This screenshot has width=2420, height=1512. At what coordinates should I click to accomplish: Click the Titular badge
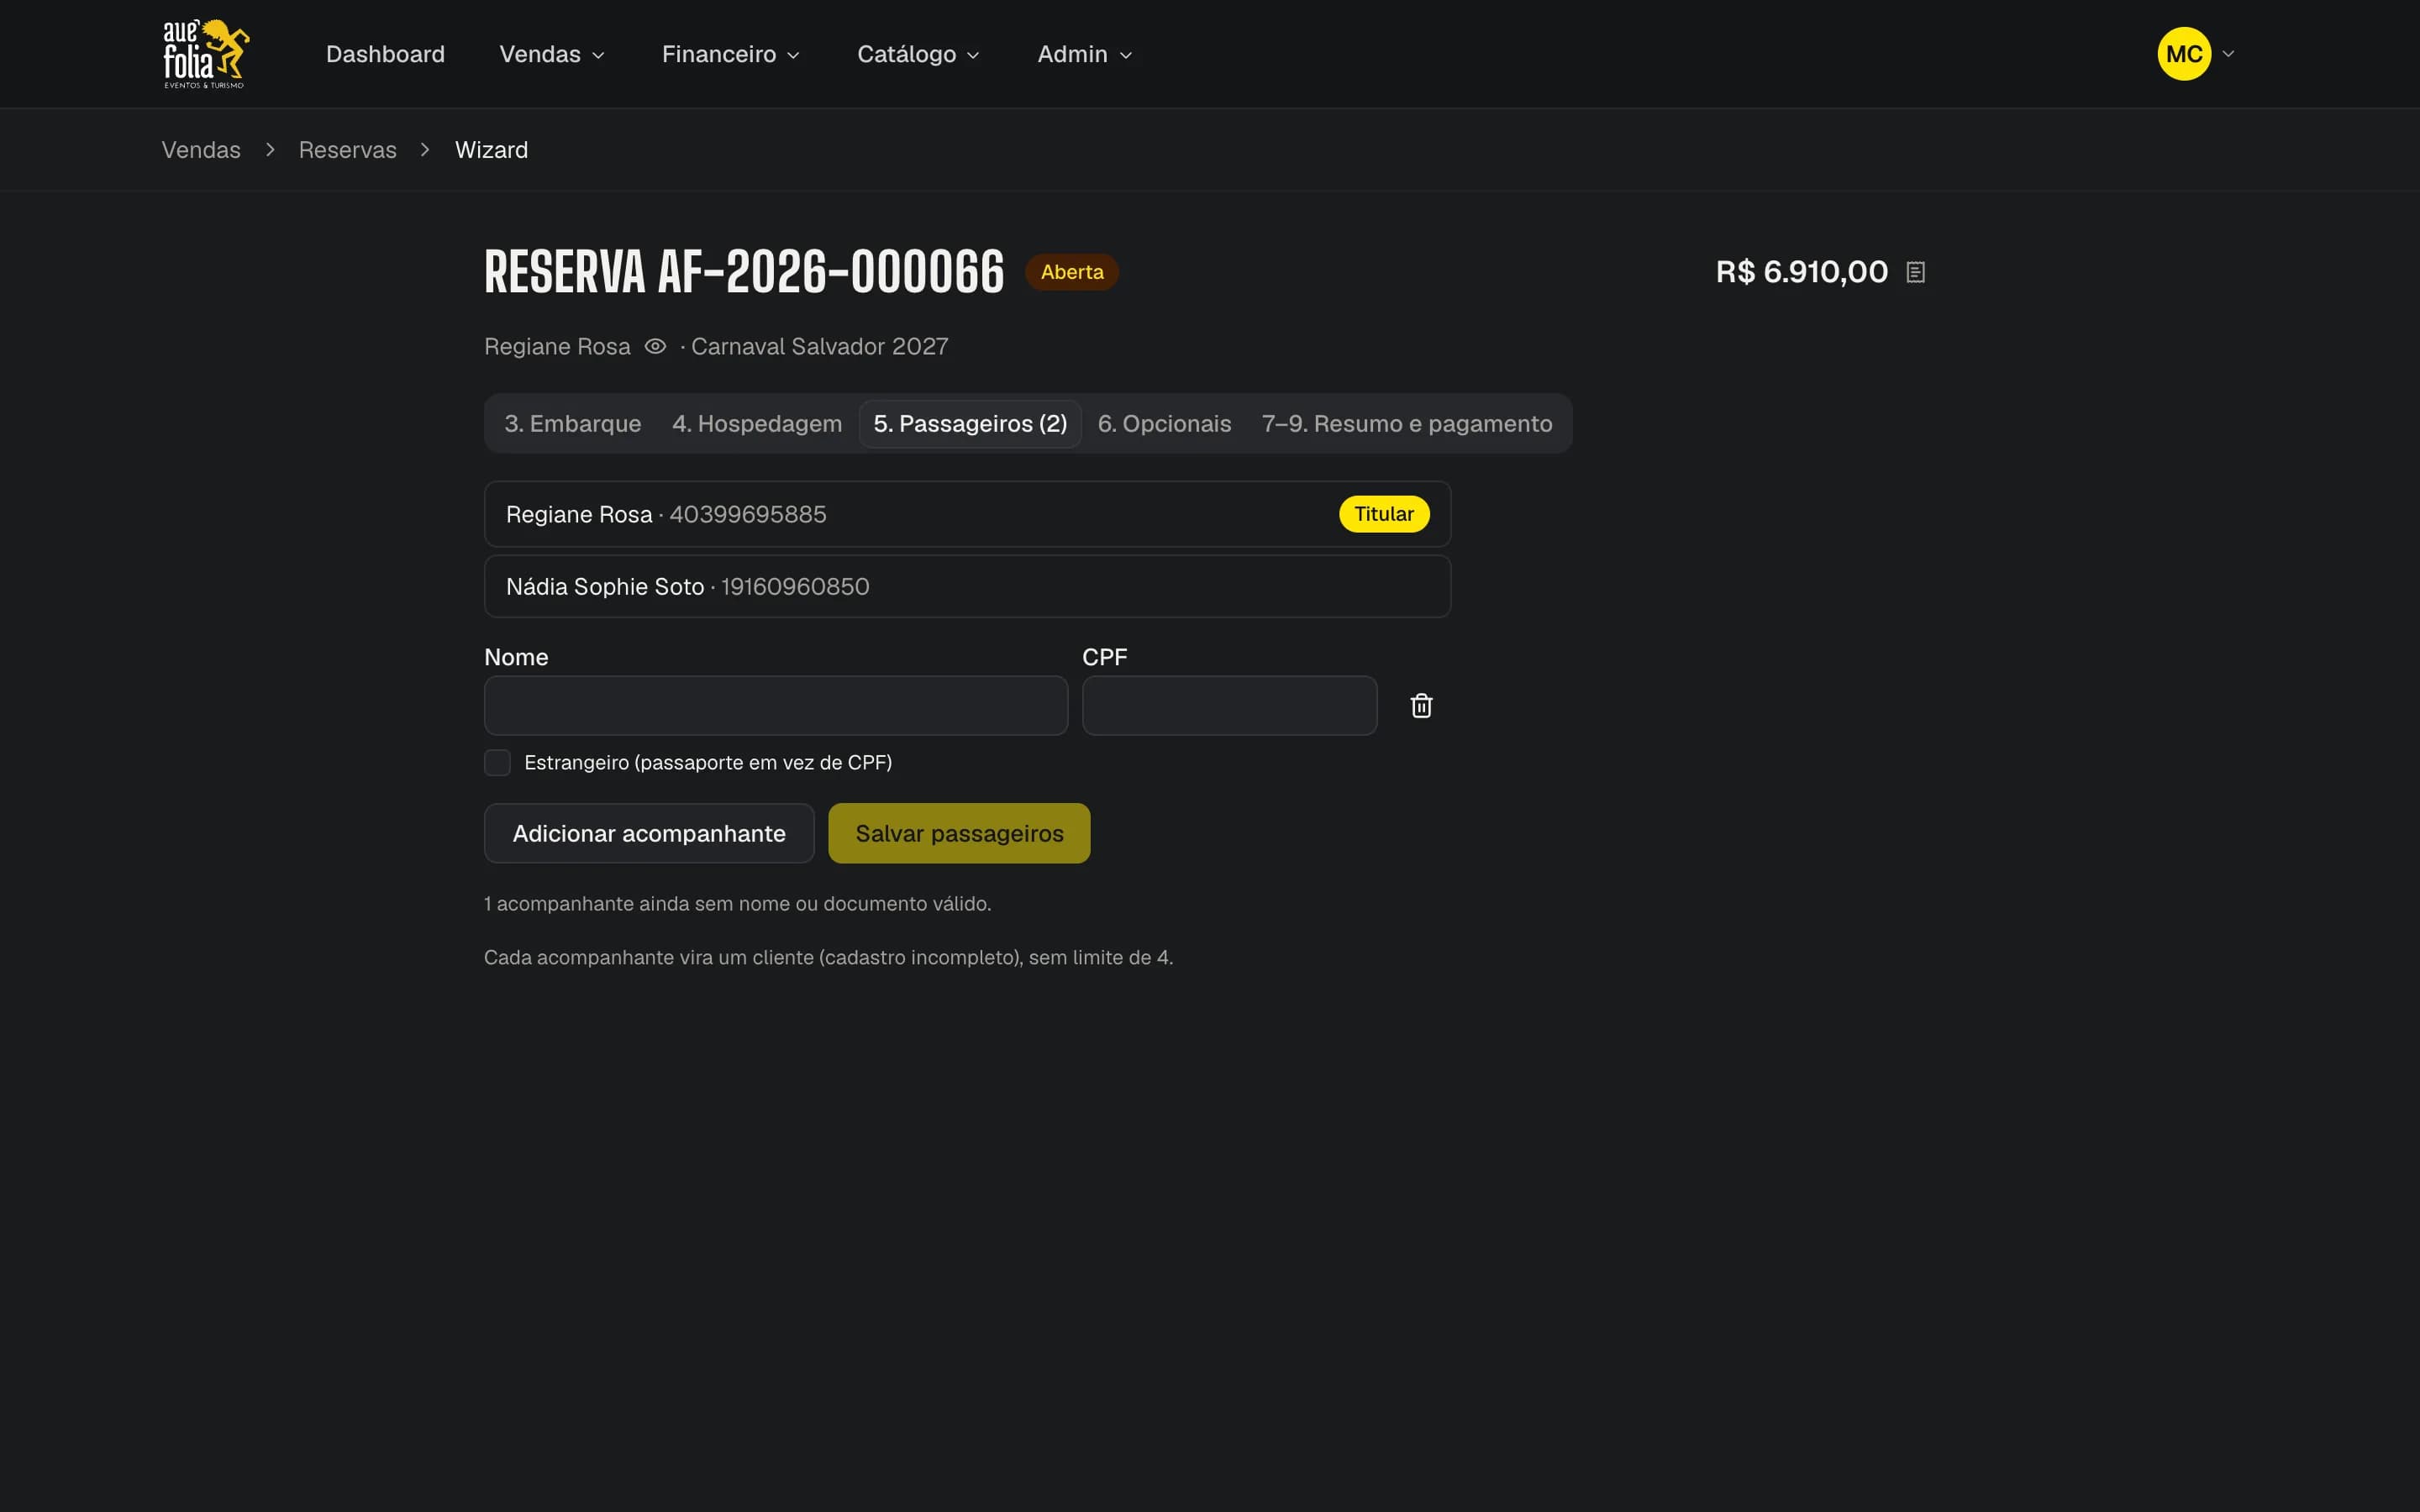1384,514
